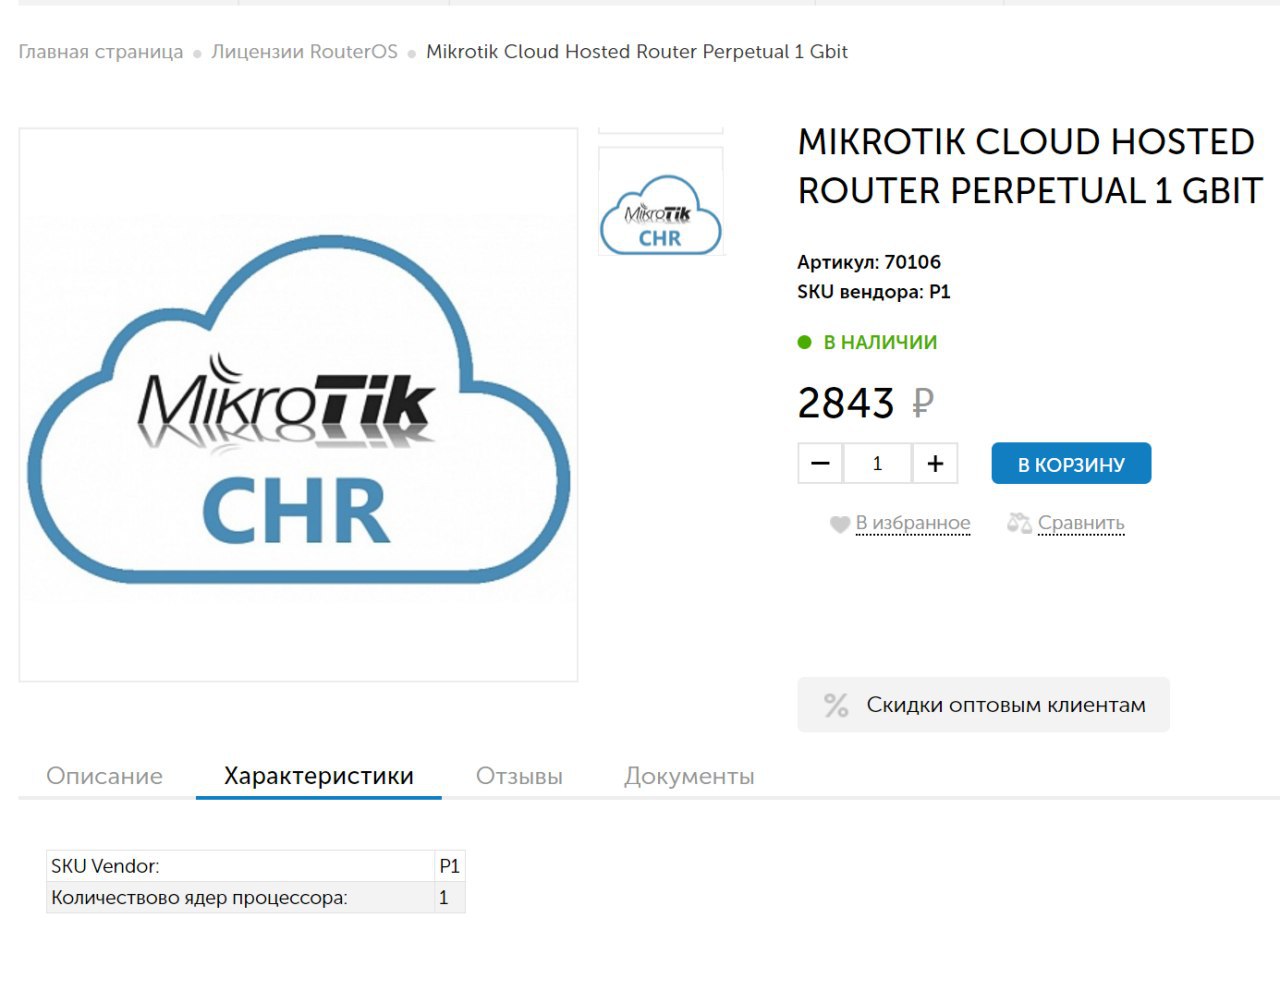Click the quantity input field
Screen dimensions: 1280x1002
click(x=877, y=463)
